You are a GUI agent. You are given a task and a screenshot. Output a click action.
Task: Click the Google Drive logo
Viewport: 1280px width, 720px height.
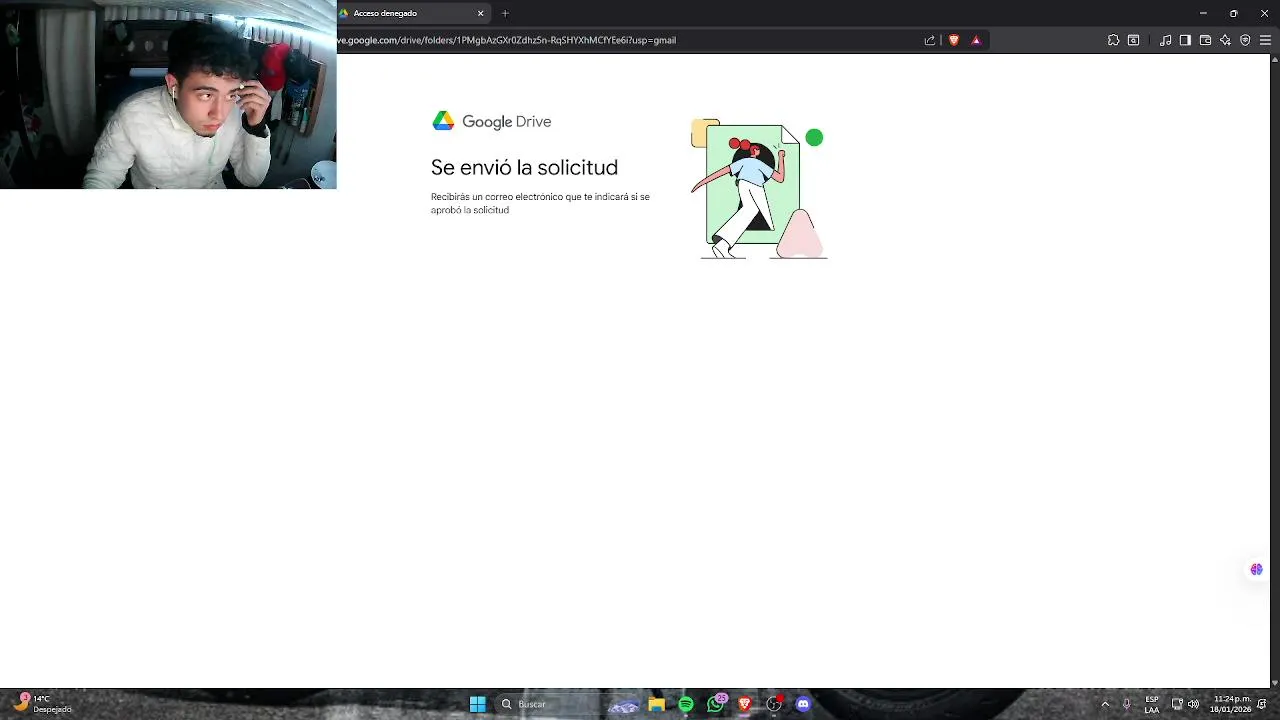491,121
